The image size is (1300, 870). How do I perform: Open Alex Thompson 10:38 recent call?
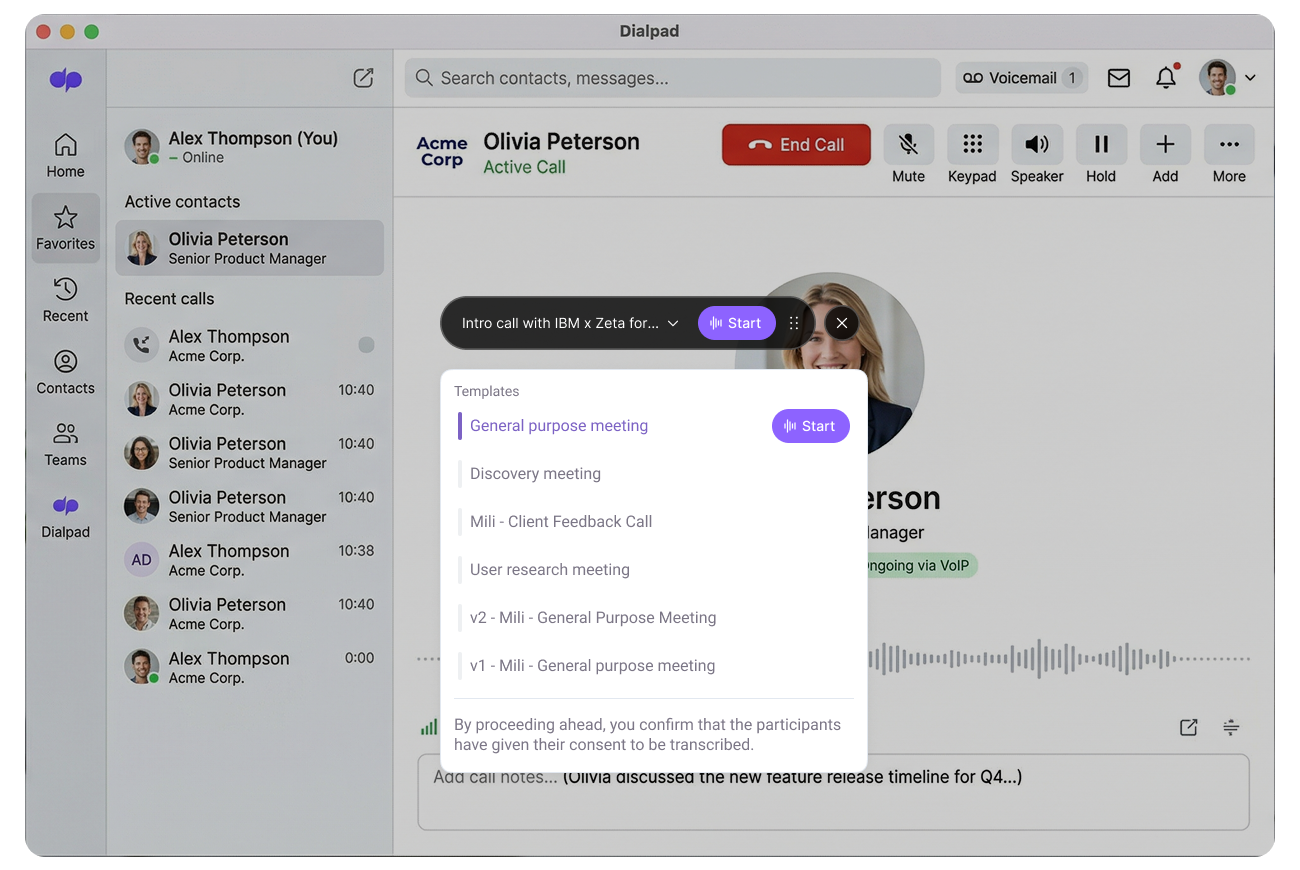point(249,560)
